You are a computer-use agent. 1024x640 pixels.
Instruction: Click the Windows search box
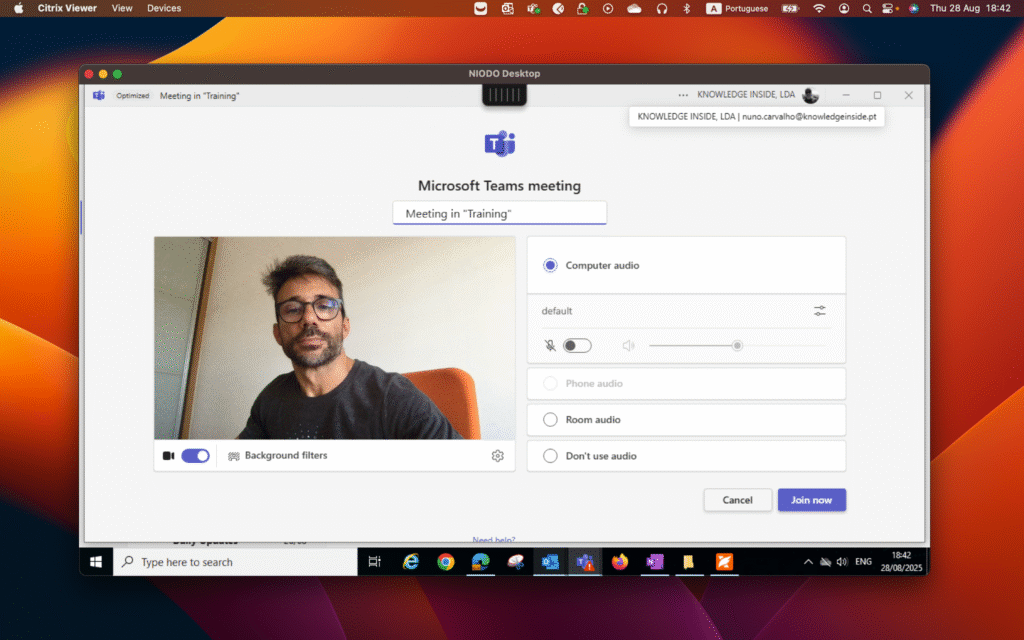coord(236,562)
